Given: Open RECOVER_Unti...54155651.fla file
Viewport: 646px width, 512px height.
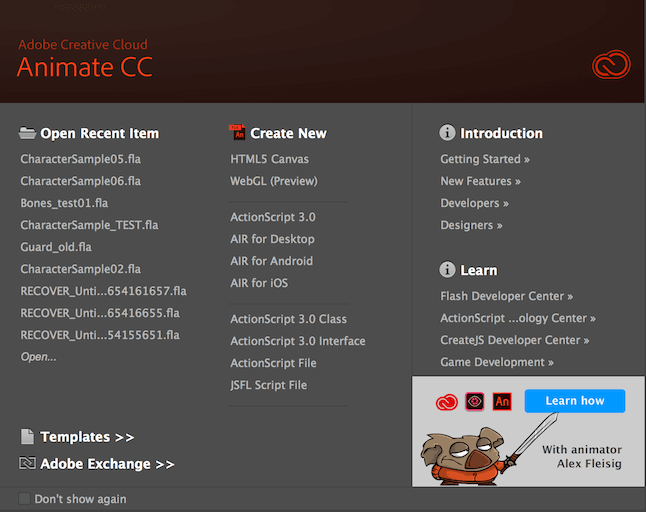Looking at the screenshot, I should click(x=100, y=335).
